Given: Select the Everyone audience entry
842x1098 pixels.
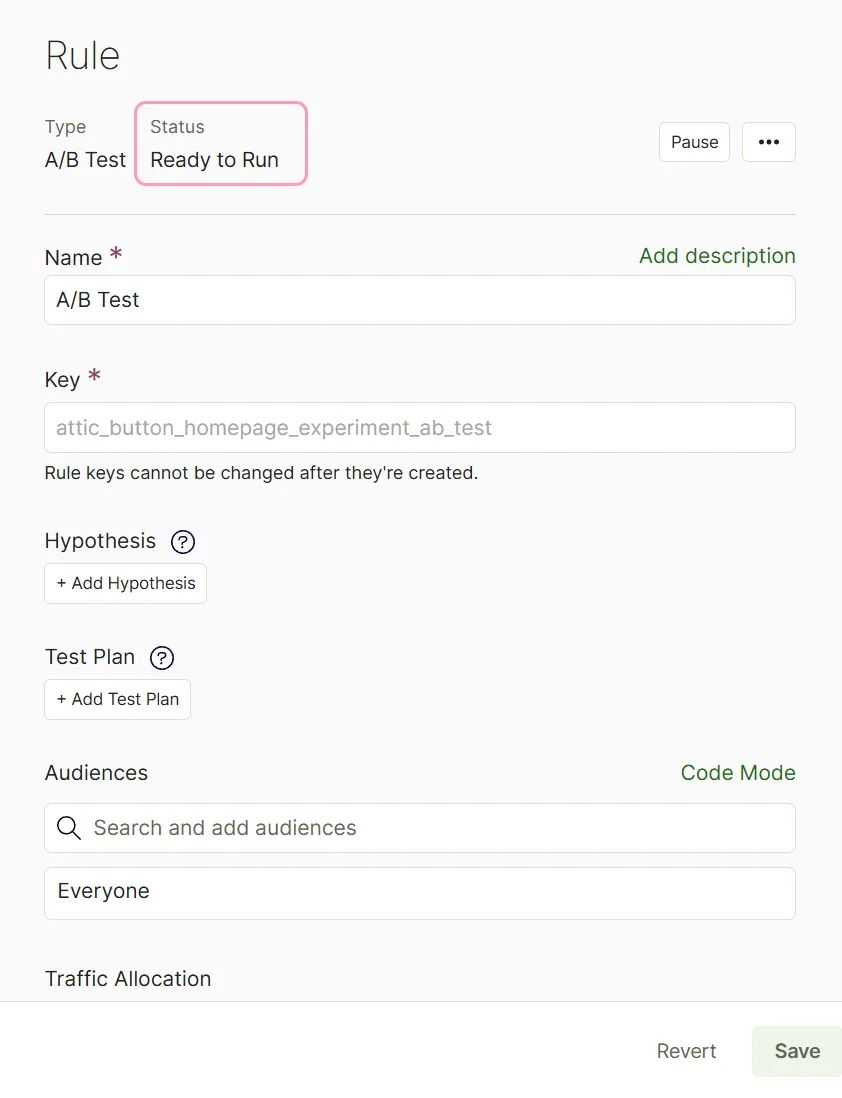Looking at the screenshot, I should click(420, 894).
